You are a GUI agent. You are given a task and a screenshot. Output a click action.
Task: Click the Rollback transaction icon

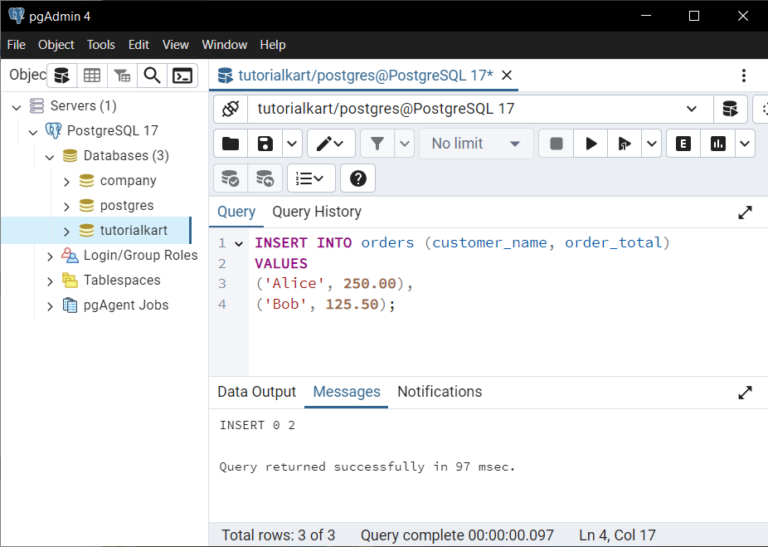pos(265,178)
